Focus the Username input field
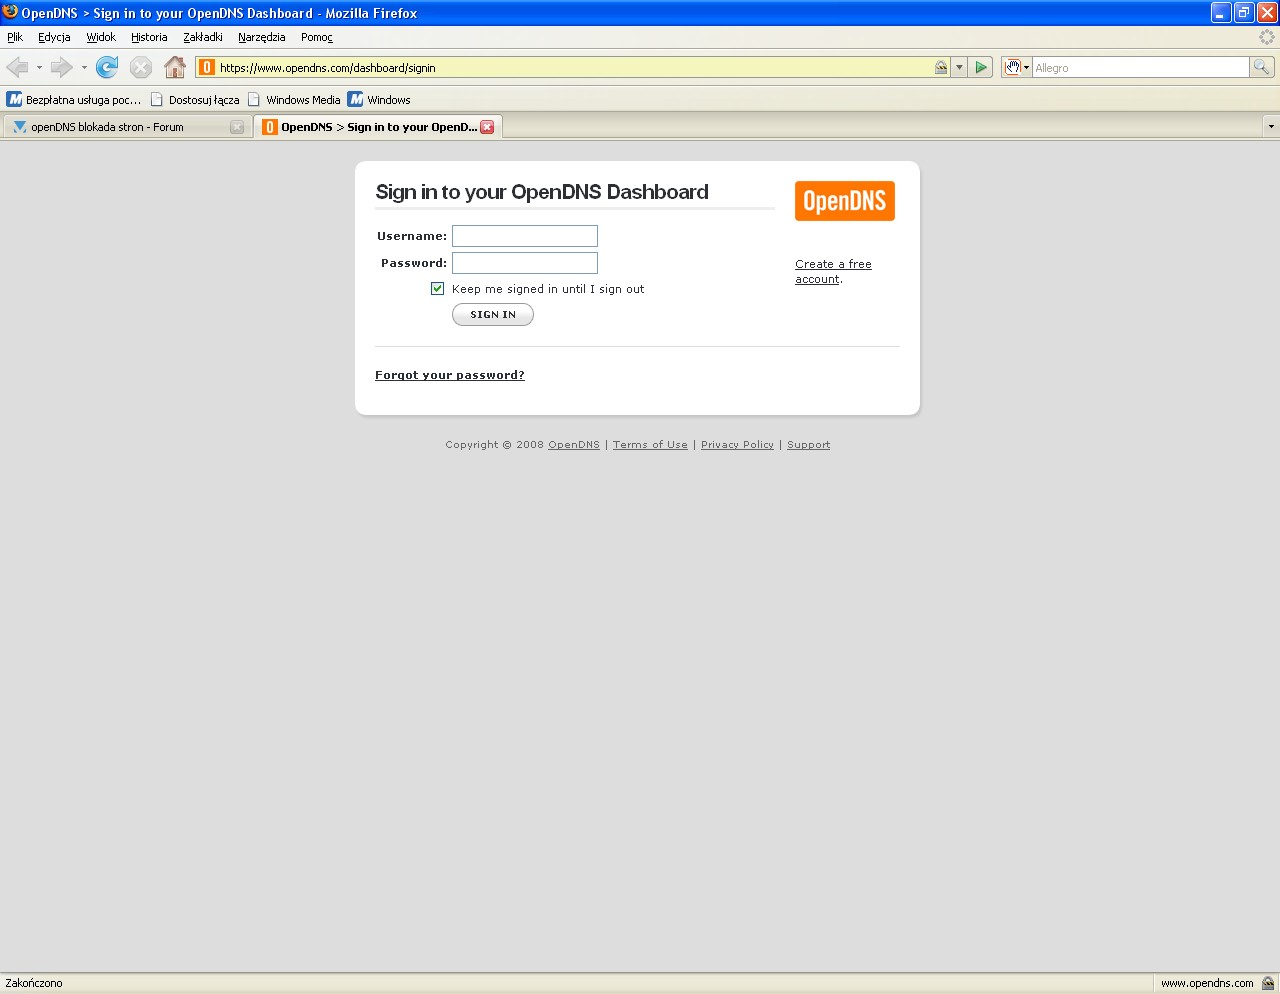This screenshot has width=1280, height=994. pyautogui.click(x=525, y=236)
